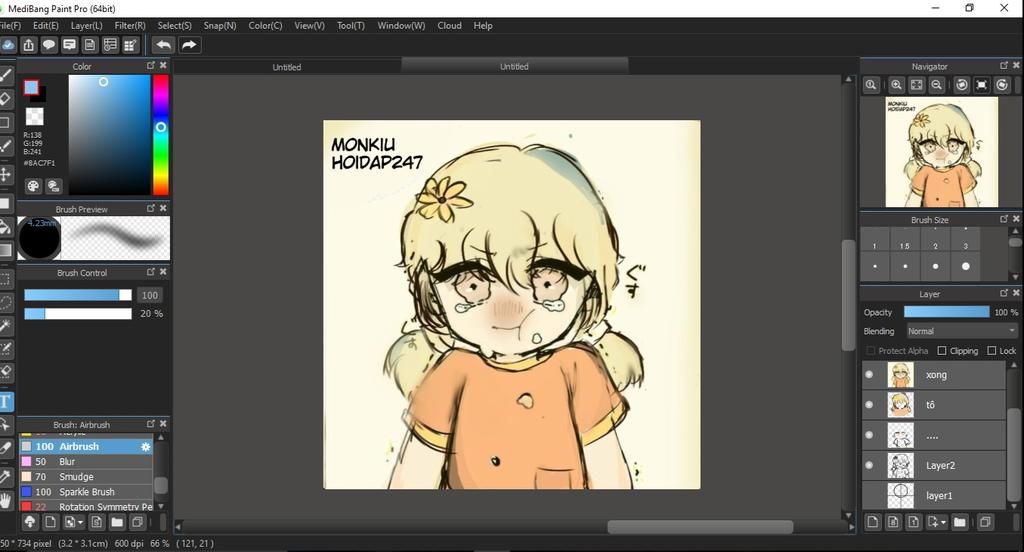
Task: Toggle visibility of Layer2
Action: tap(869, 465)
